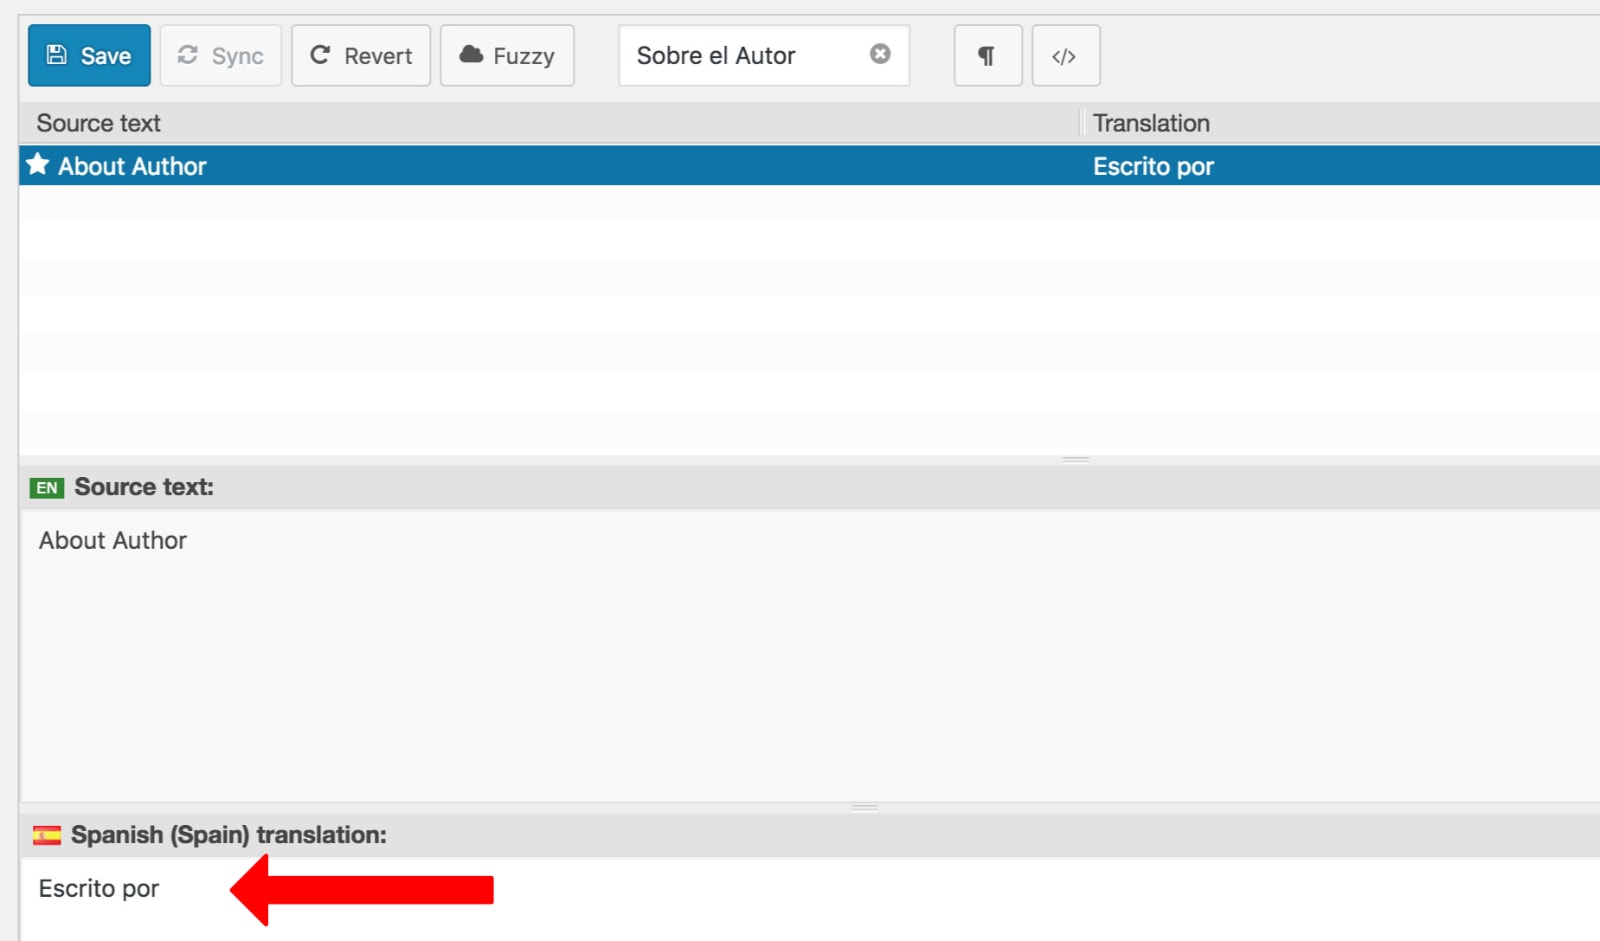The height and width of the screenshot is (941, 1600).
Task: Click the Spanish flag icon
Action: (47, 835)
